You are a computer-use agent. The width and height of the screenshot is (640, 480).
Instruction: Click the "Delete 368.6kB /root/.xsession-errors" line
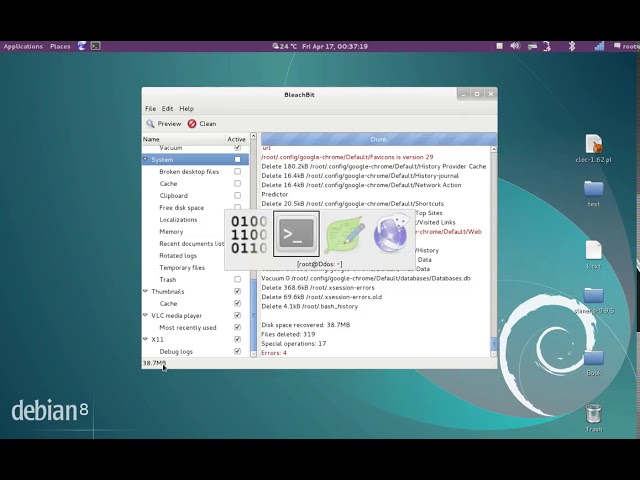[x=318, y=287]
